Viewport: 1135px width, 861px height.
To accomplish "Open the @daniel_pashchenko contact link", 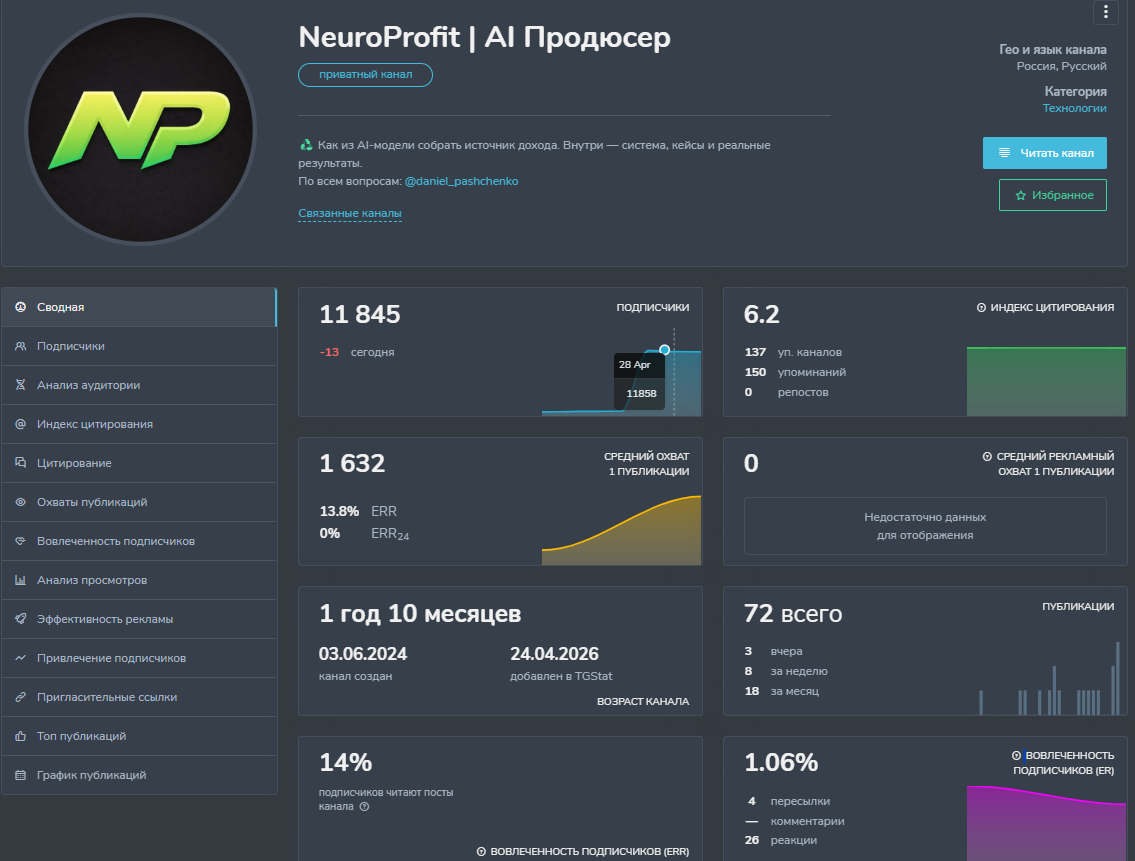I will (x=461, y=181).
